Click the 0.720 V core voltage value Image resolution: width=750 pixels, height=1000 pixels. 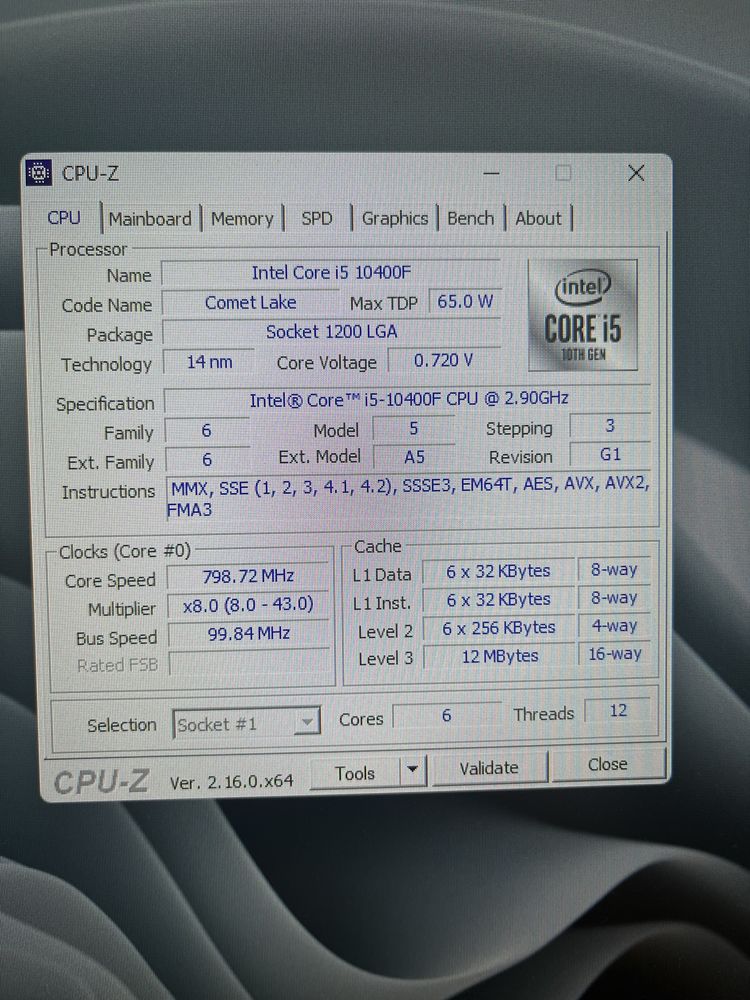tap(444, 360)
